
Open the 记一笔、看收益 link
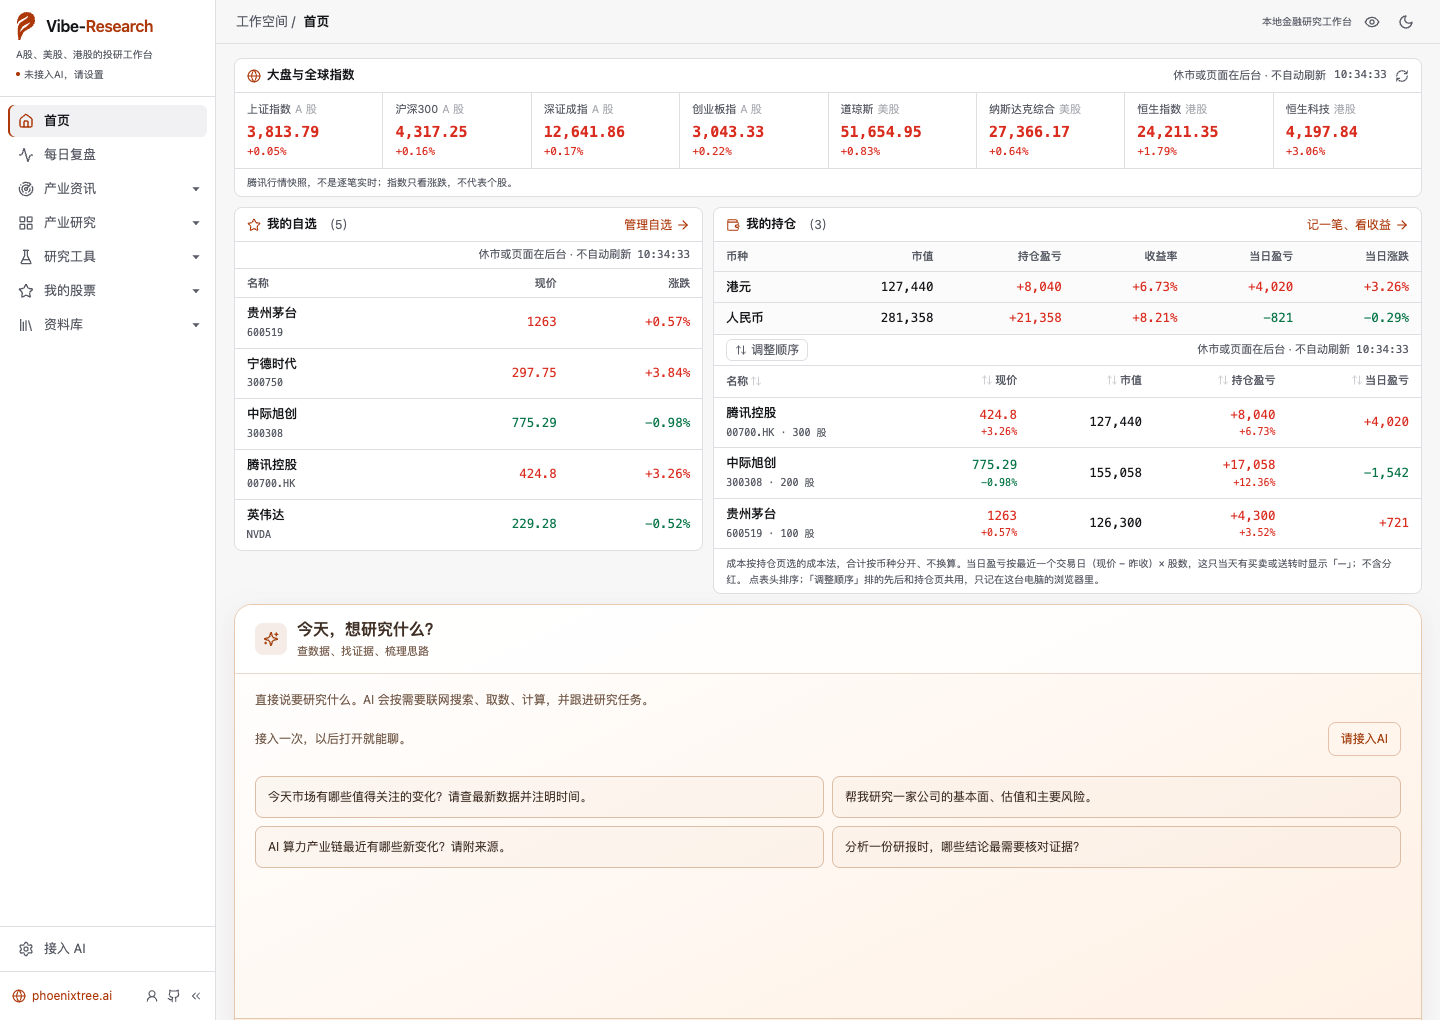click(1358, 225)
